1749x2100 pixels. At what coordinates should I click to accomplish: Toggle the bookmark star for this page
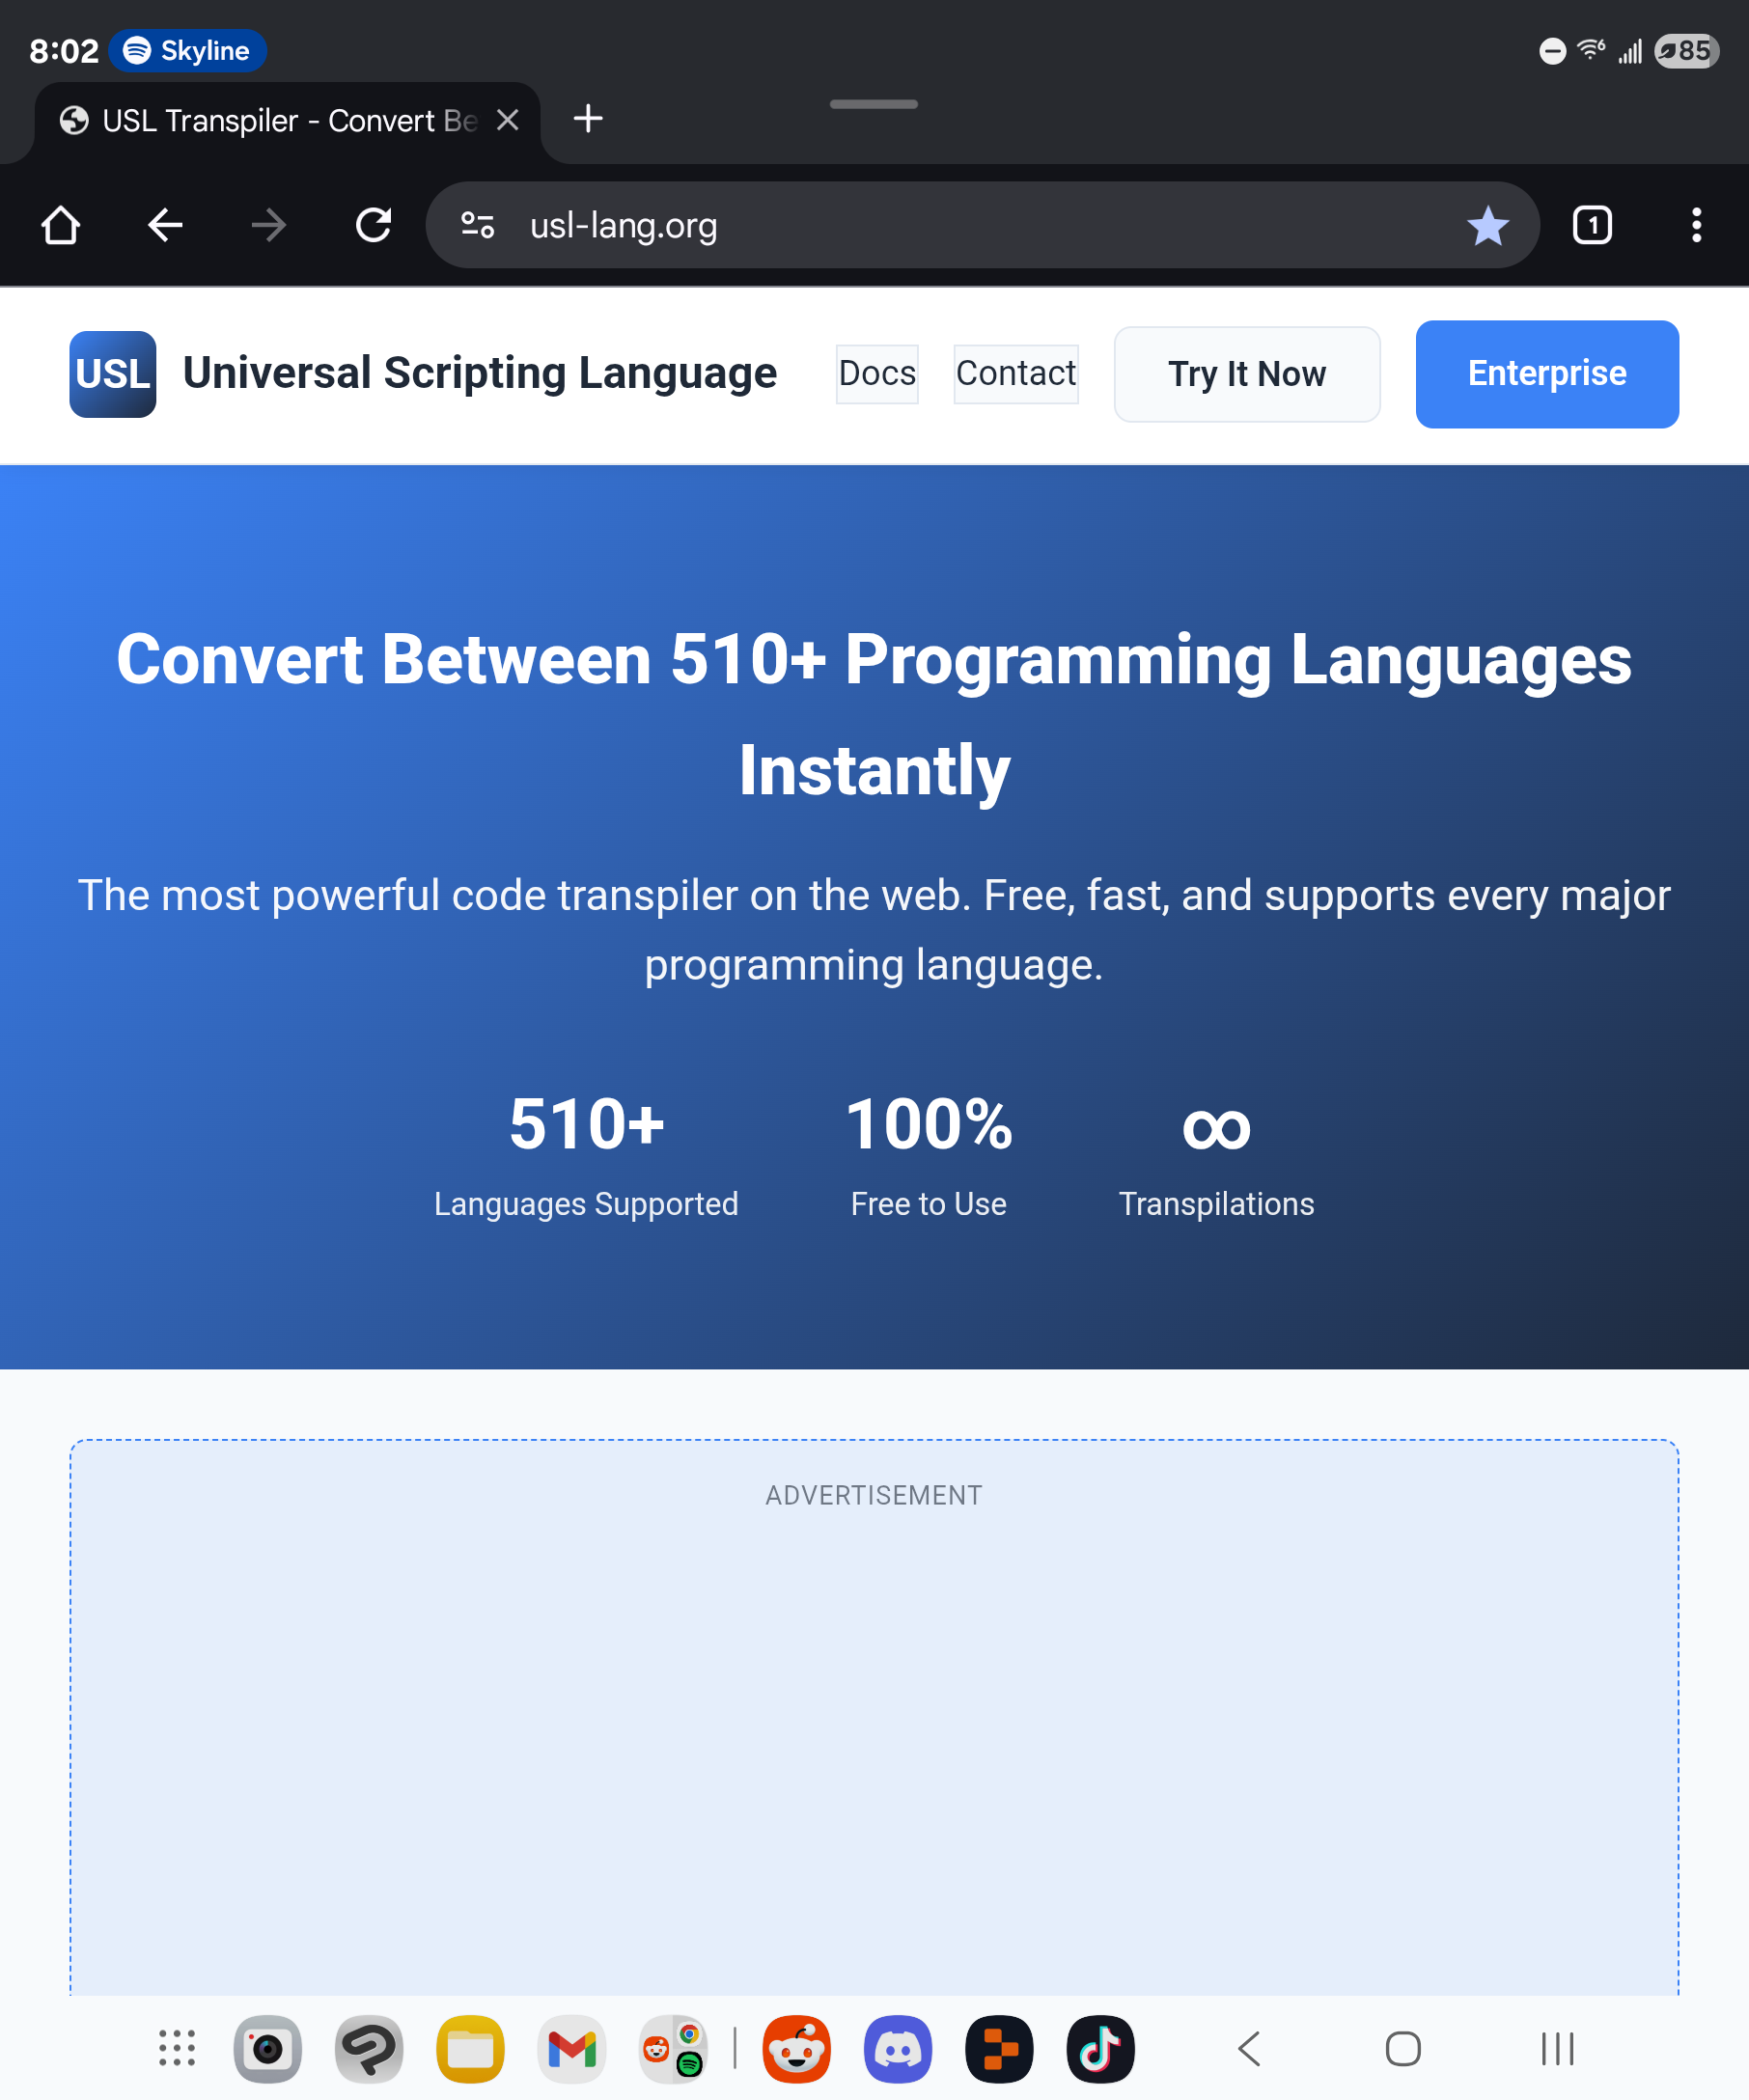[1487, 225]
